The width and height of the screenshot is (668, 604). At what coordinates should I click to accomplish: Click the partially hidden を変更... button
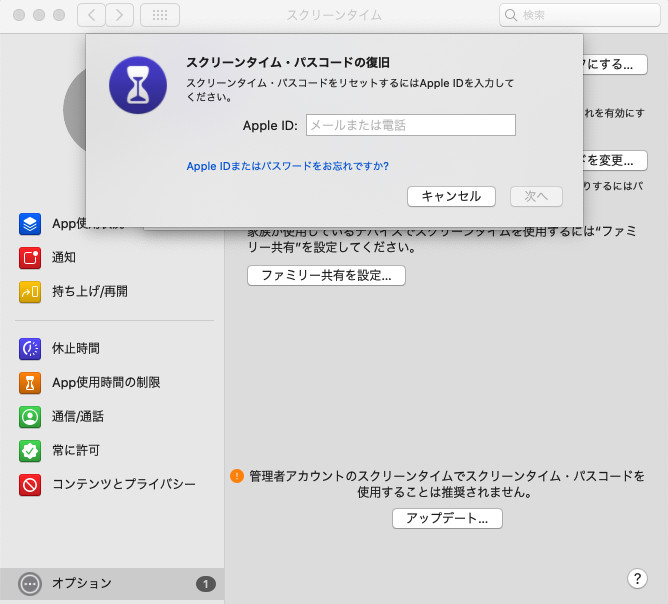[x=615, y=161]
